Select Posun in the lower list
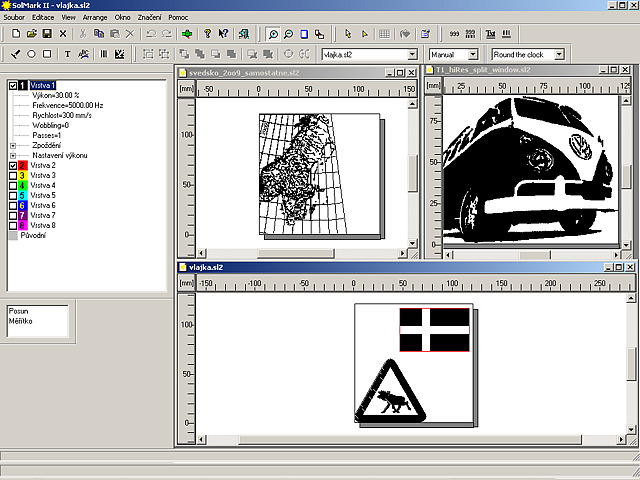This screenshot has height=480, width=640. [18, 311]
